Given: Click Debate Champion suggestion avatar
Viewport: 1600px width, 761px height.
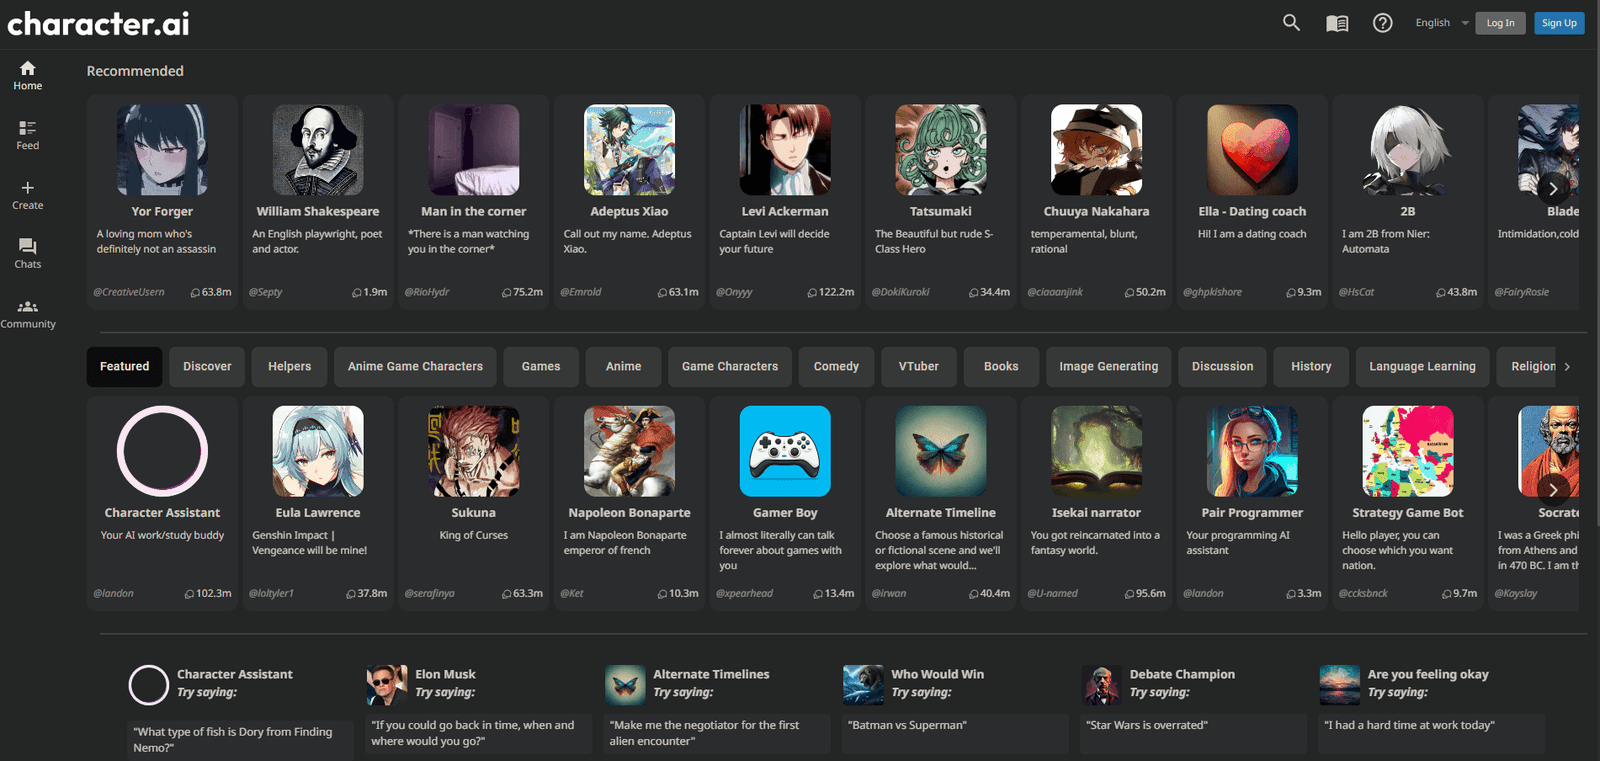Looking at the screenshot, I should pyautogui.click(x=1102, y=685).
